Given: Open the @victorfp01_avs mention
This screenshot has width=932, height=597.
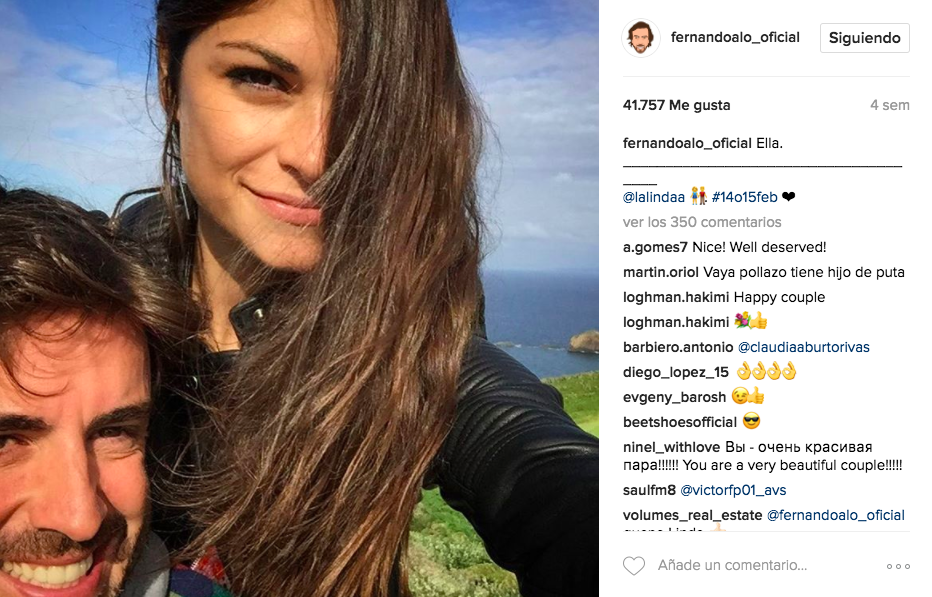Looking at the screenshot, I should click(x=733, y=490).
